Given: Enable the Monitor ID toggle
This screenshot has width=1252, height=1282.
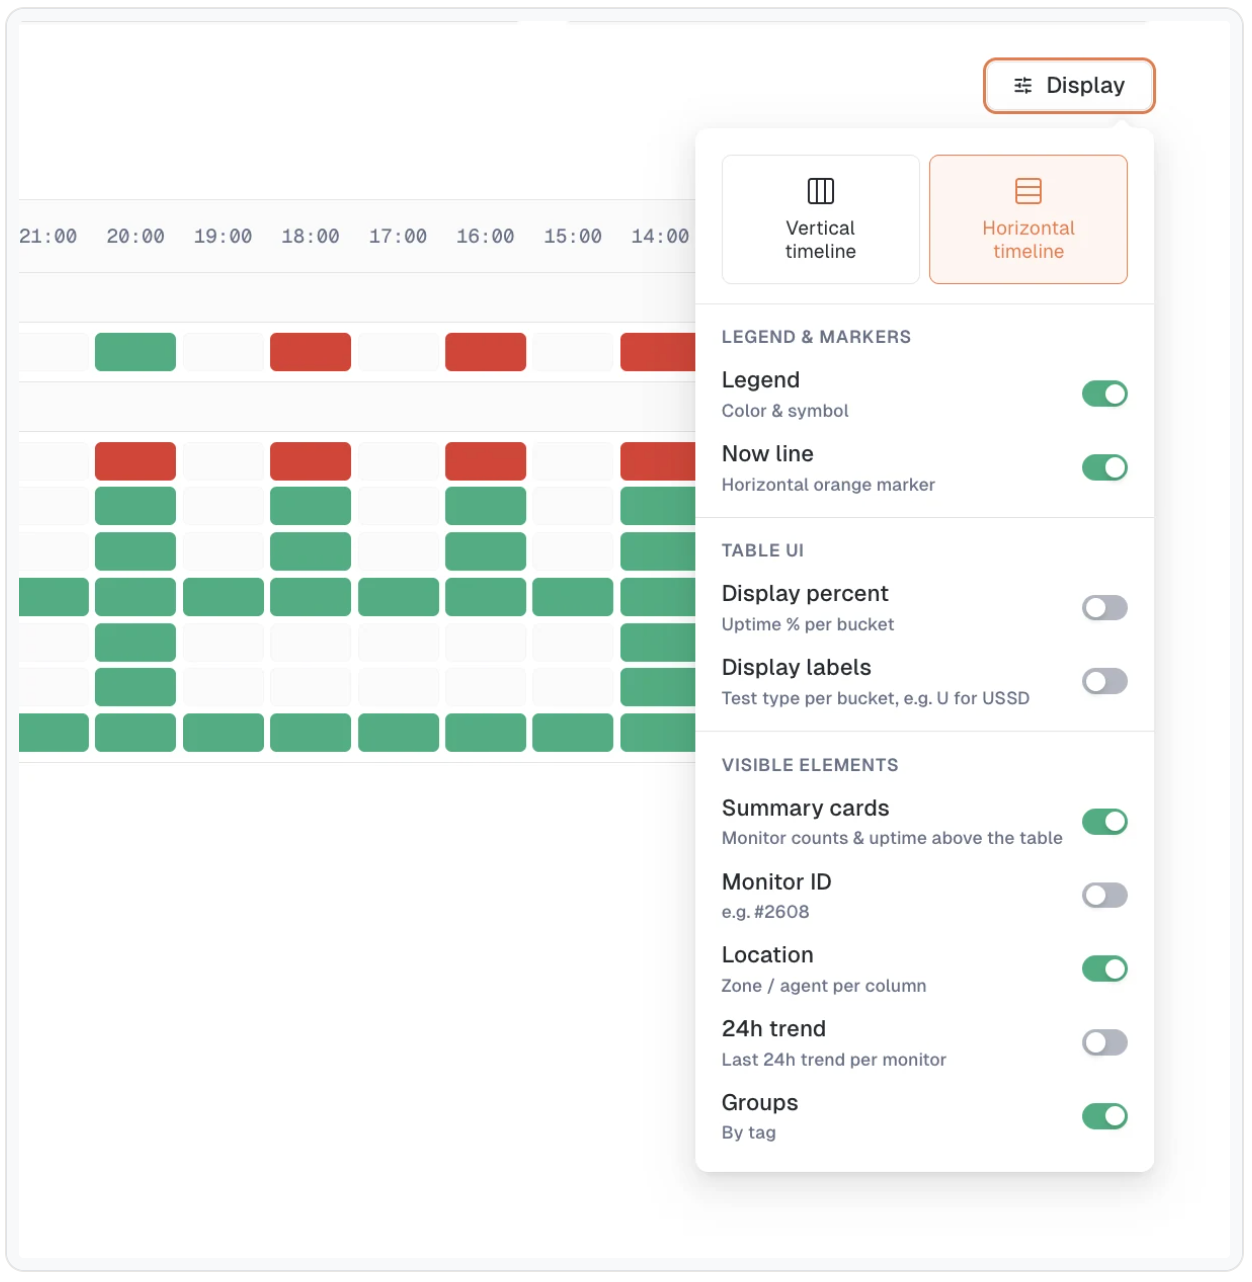Looking at the screenshot, I should tap(1104, 896).
